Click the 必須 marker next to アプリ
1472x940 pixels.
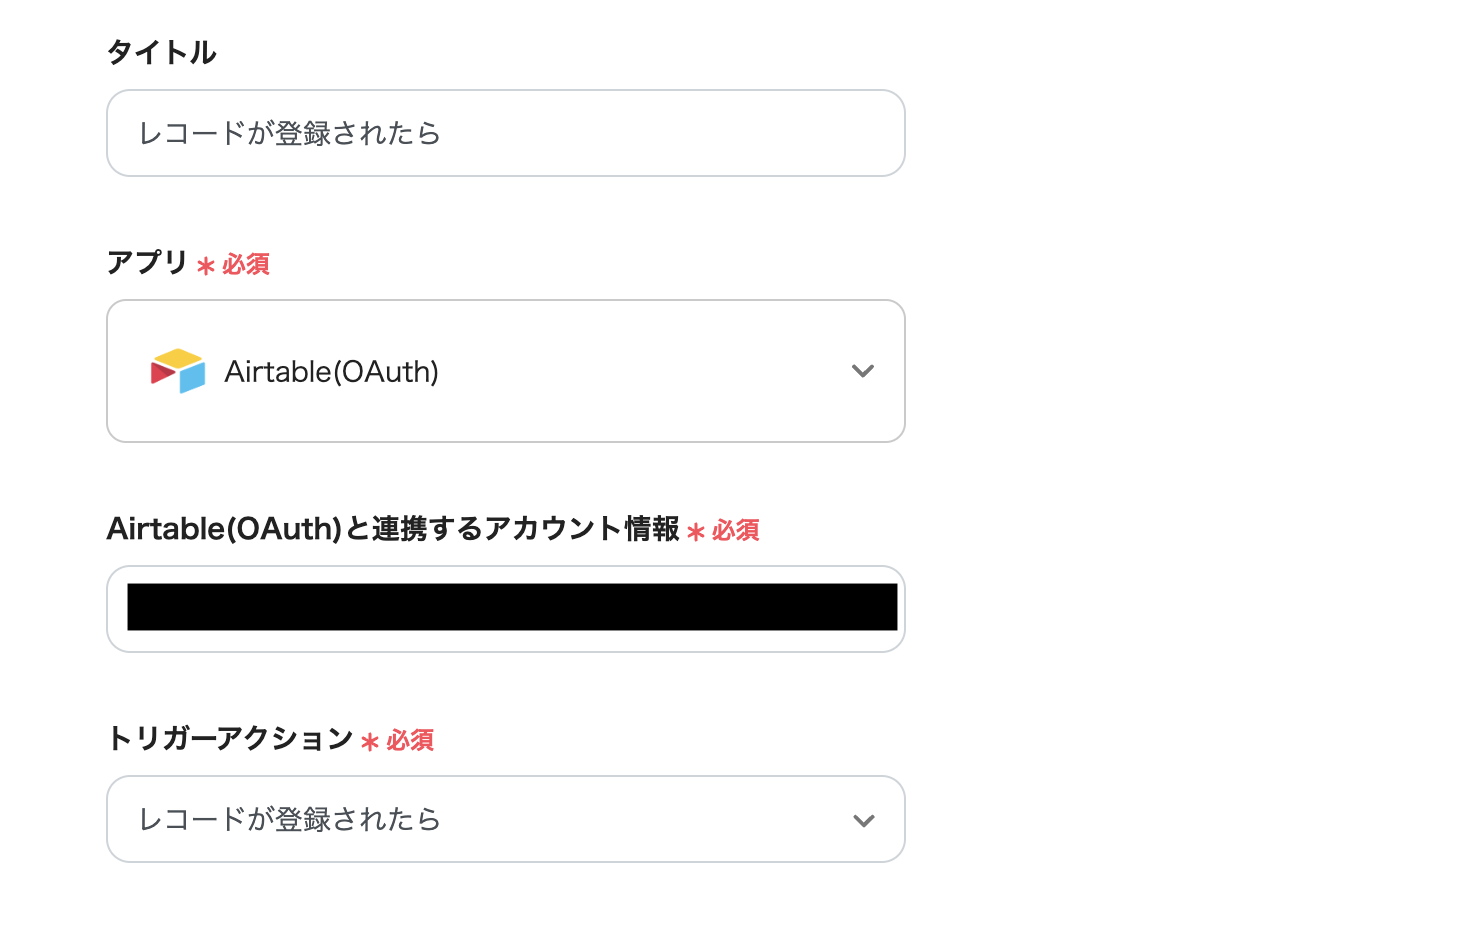click(x=246, y=264)
